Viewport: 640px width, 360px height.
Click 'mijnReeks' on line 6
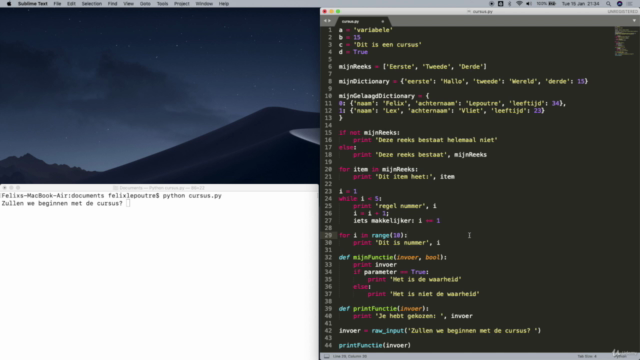tap(355, 67)
